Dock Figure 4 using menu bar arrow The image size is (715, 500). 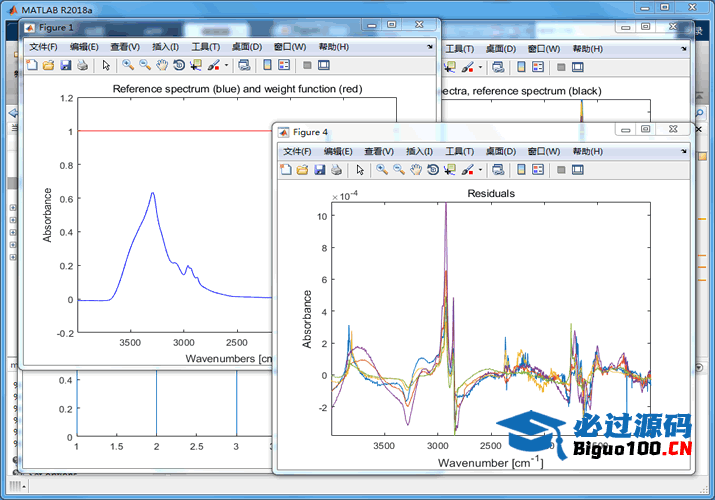(684, 151)
